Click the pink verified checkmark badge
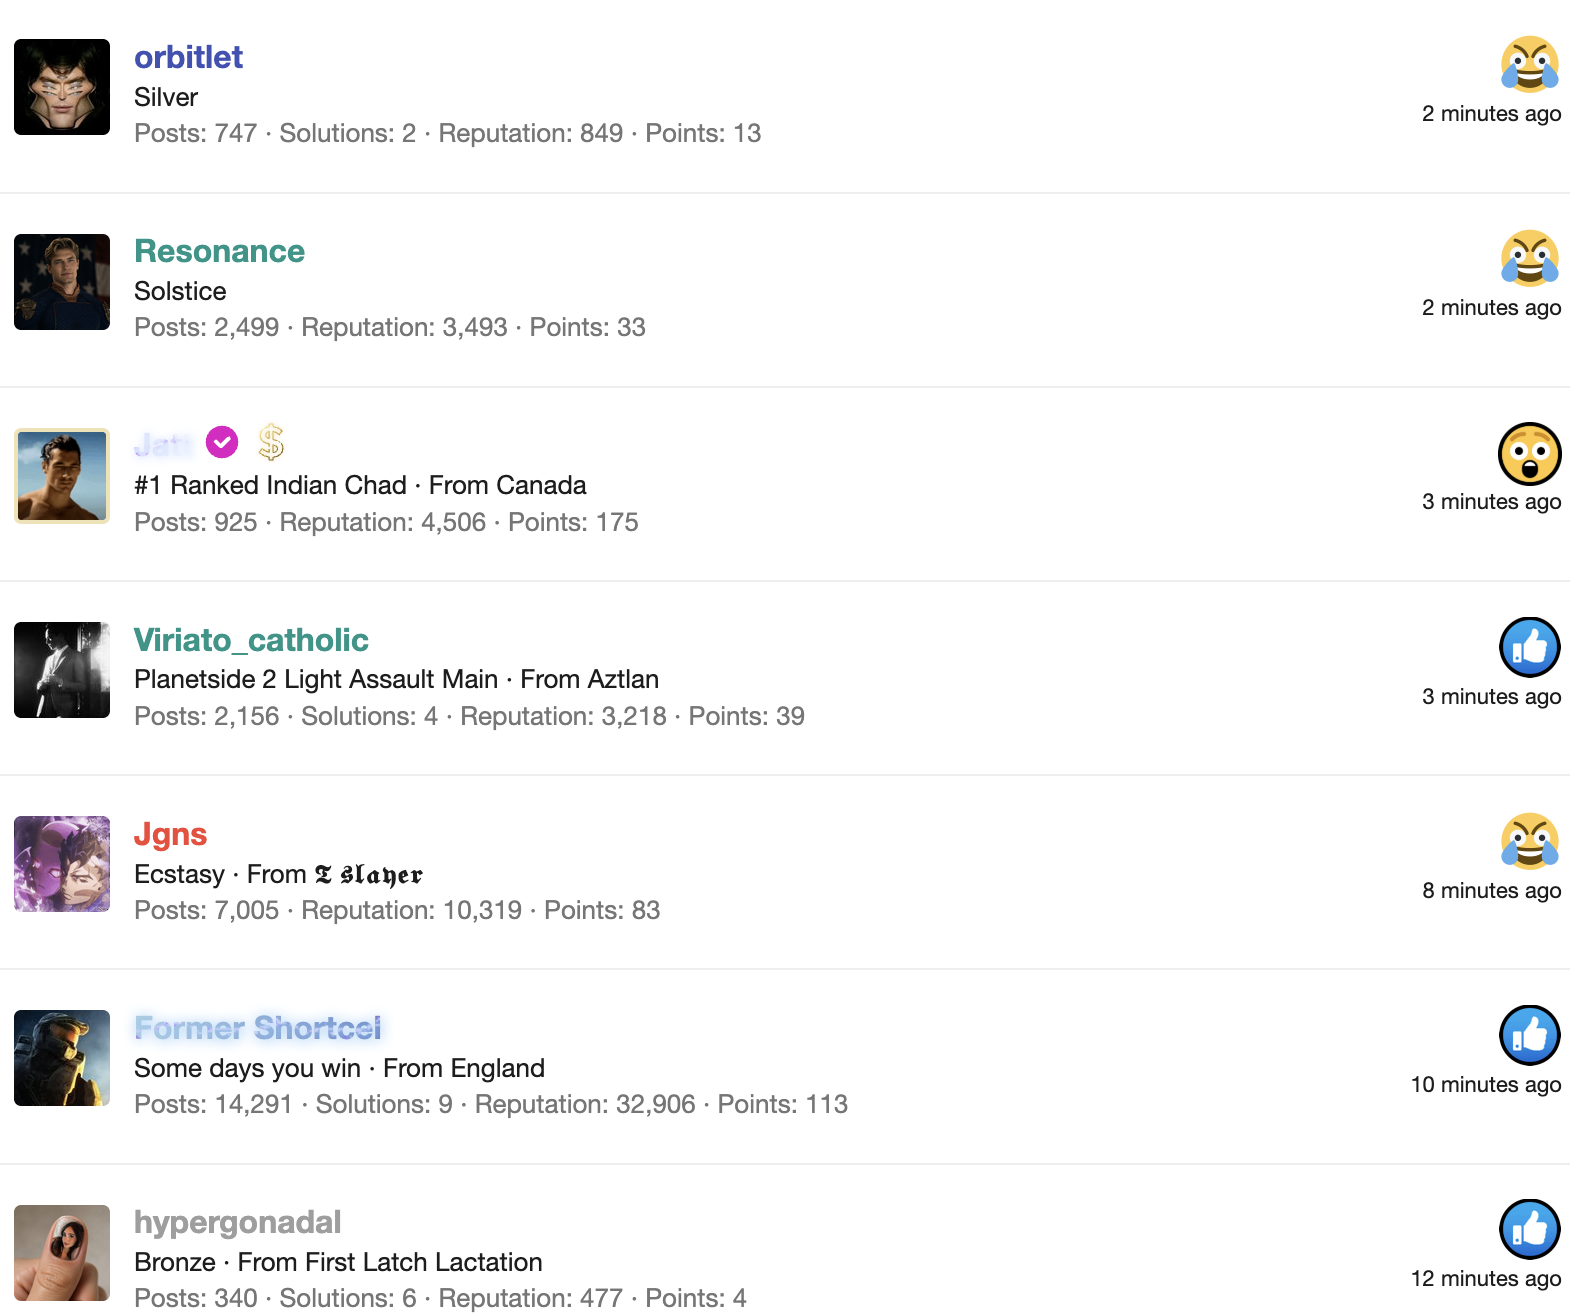 (x=222, y=441)
